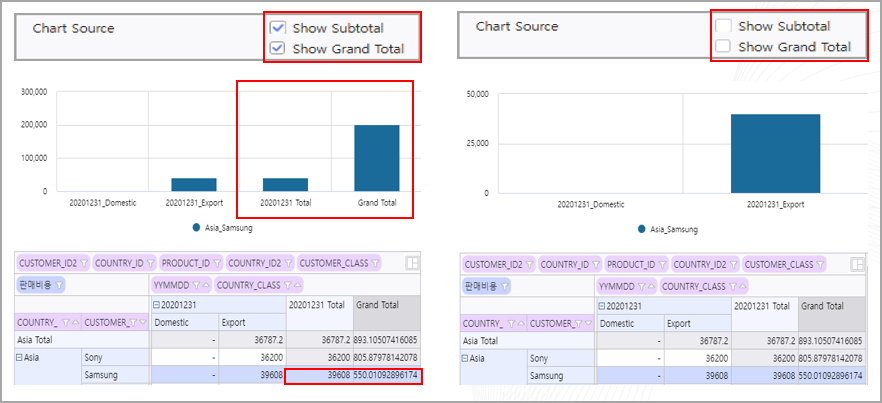Toggle Asia_Samsung legend marker in left chart

[196, 228]
